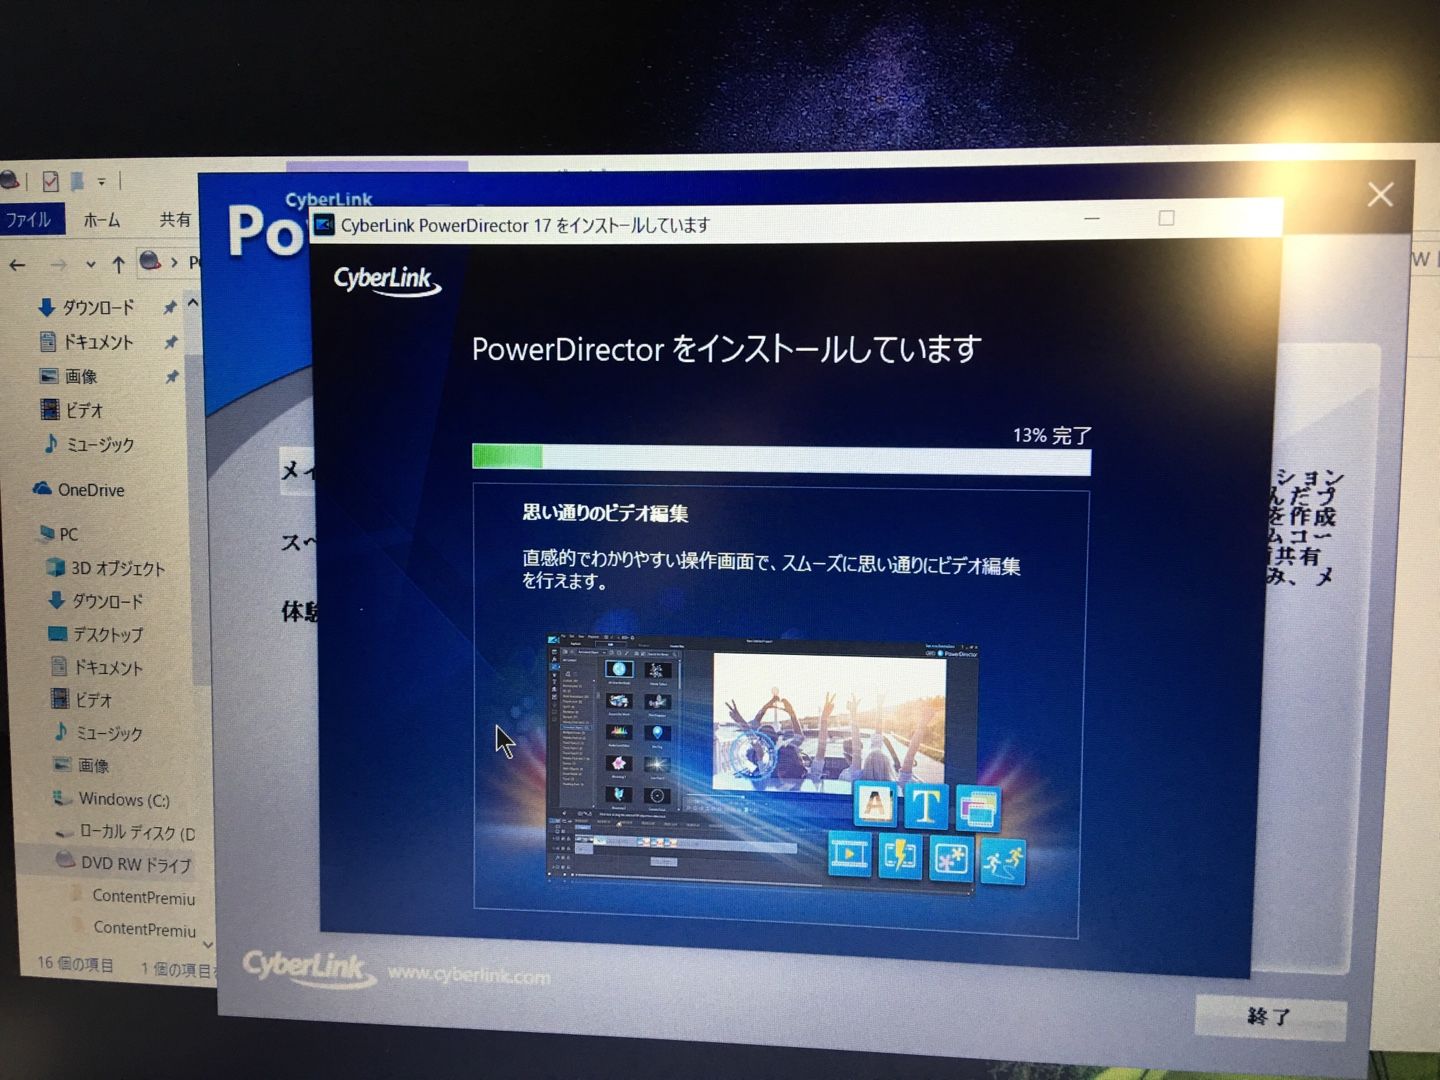Open the pinned ドキュメント quick access folder
The width and height of the screenshot is (1440, 1080).
click(x=86, y=342)
